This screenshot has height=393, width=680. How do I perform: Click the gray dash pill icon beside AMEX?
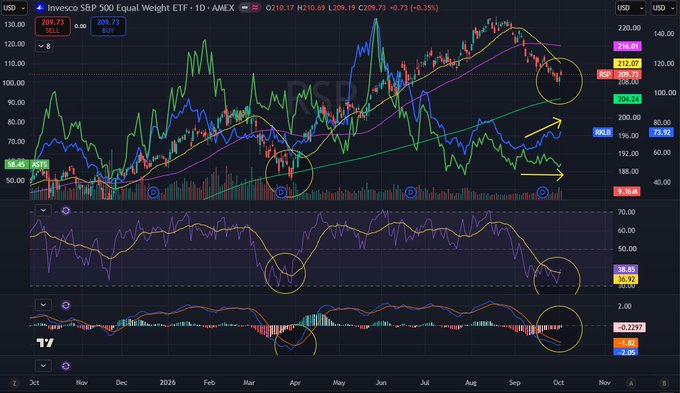[245, 8]
